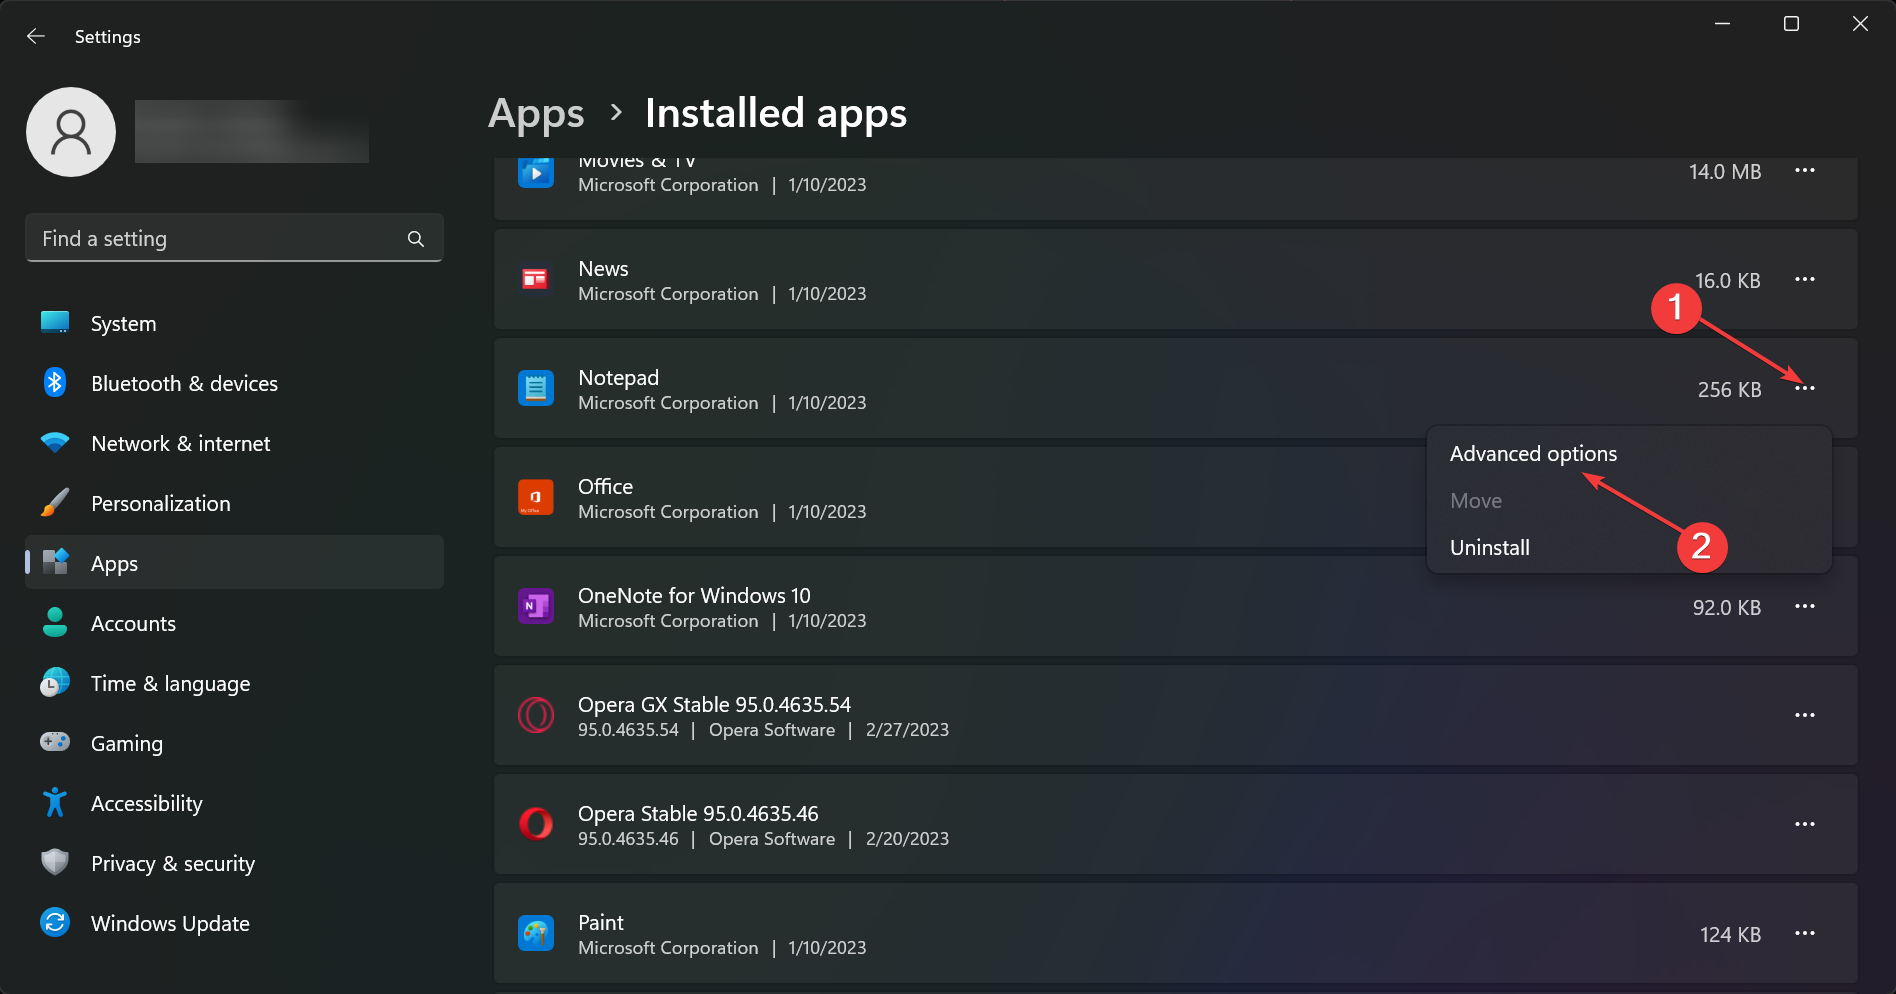Click the Movies & TV app icon
Viewport: 1896px width, 994px height.
click(536, 172)
